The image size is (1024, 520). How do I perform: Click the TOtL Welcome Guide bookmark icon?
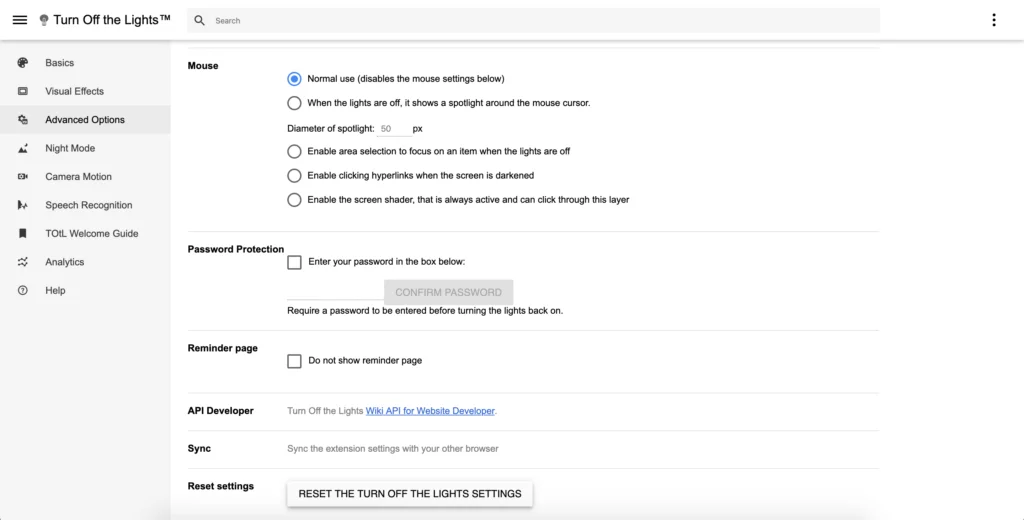pyautogui.click(x=23, y=234)
